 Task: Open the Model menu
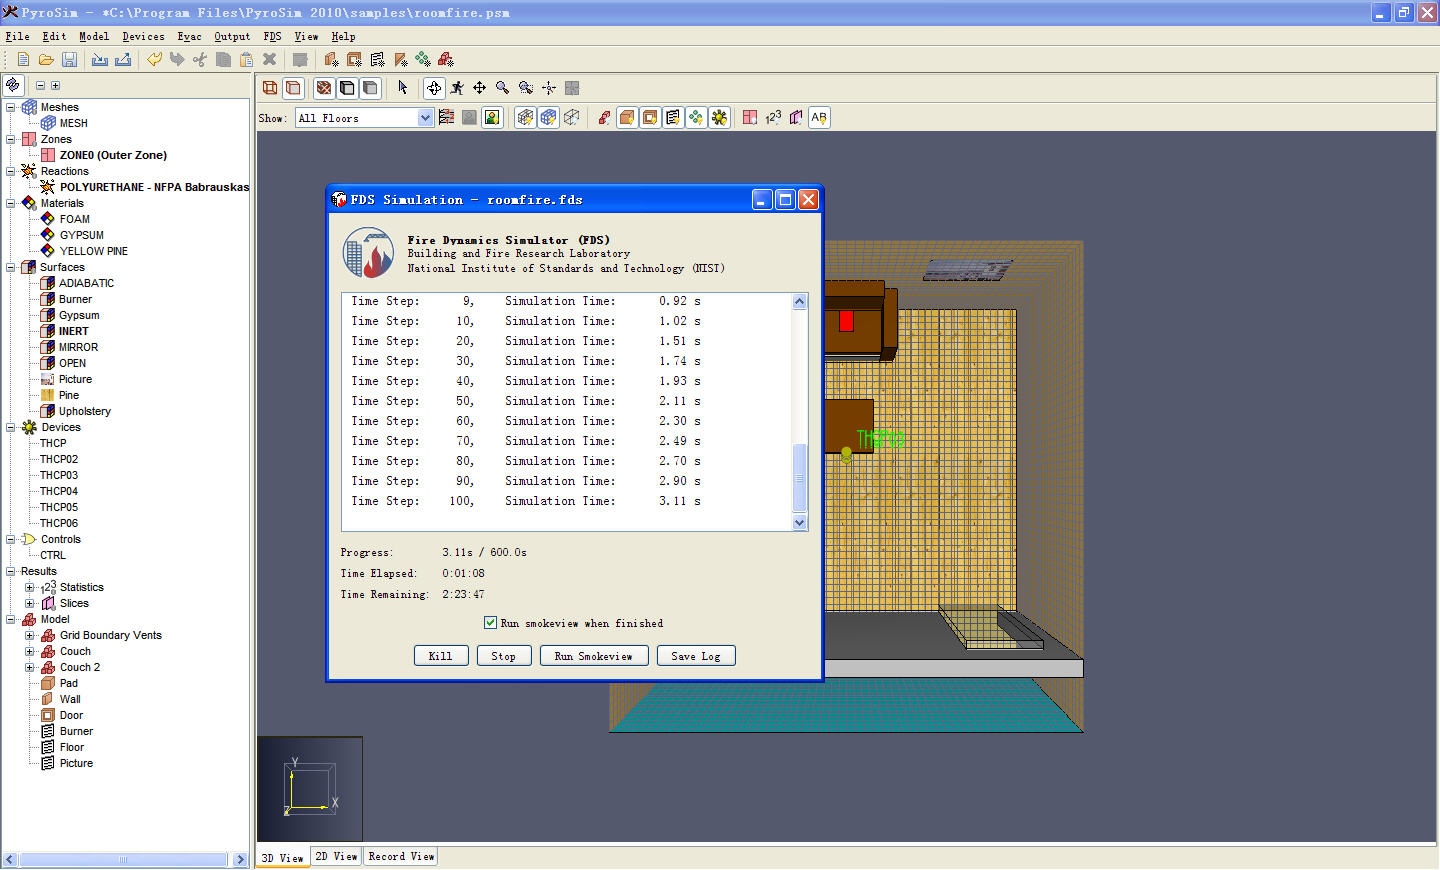pos(94,36)
